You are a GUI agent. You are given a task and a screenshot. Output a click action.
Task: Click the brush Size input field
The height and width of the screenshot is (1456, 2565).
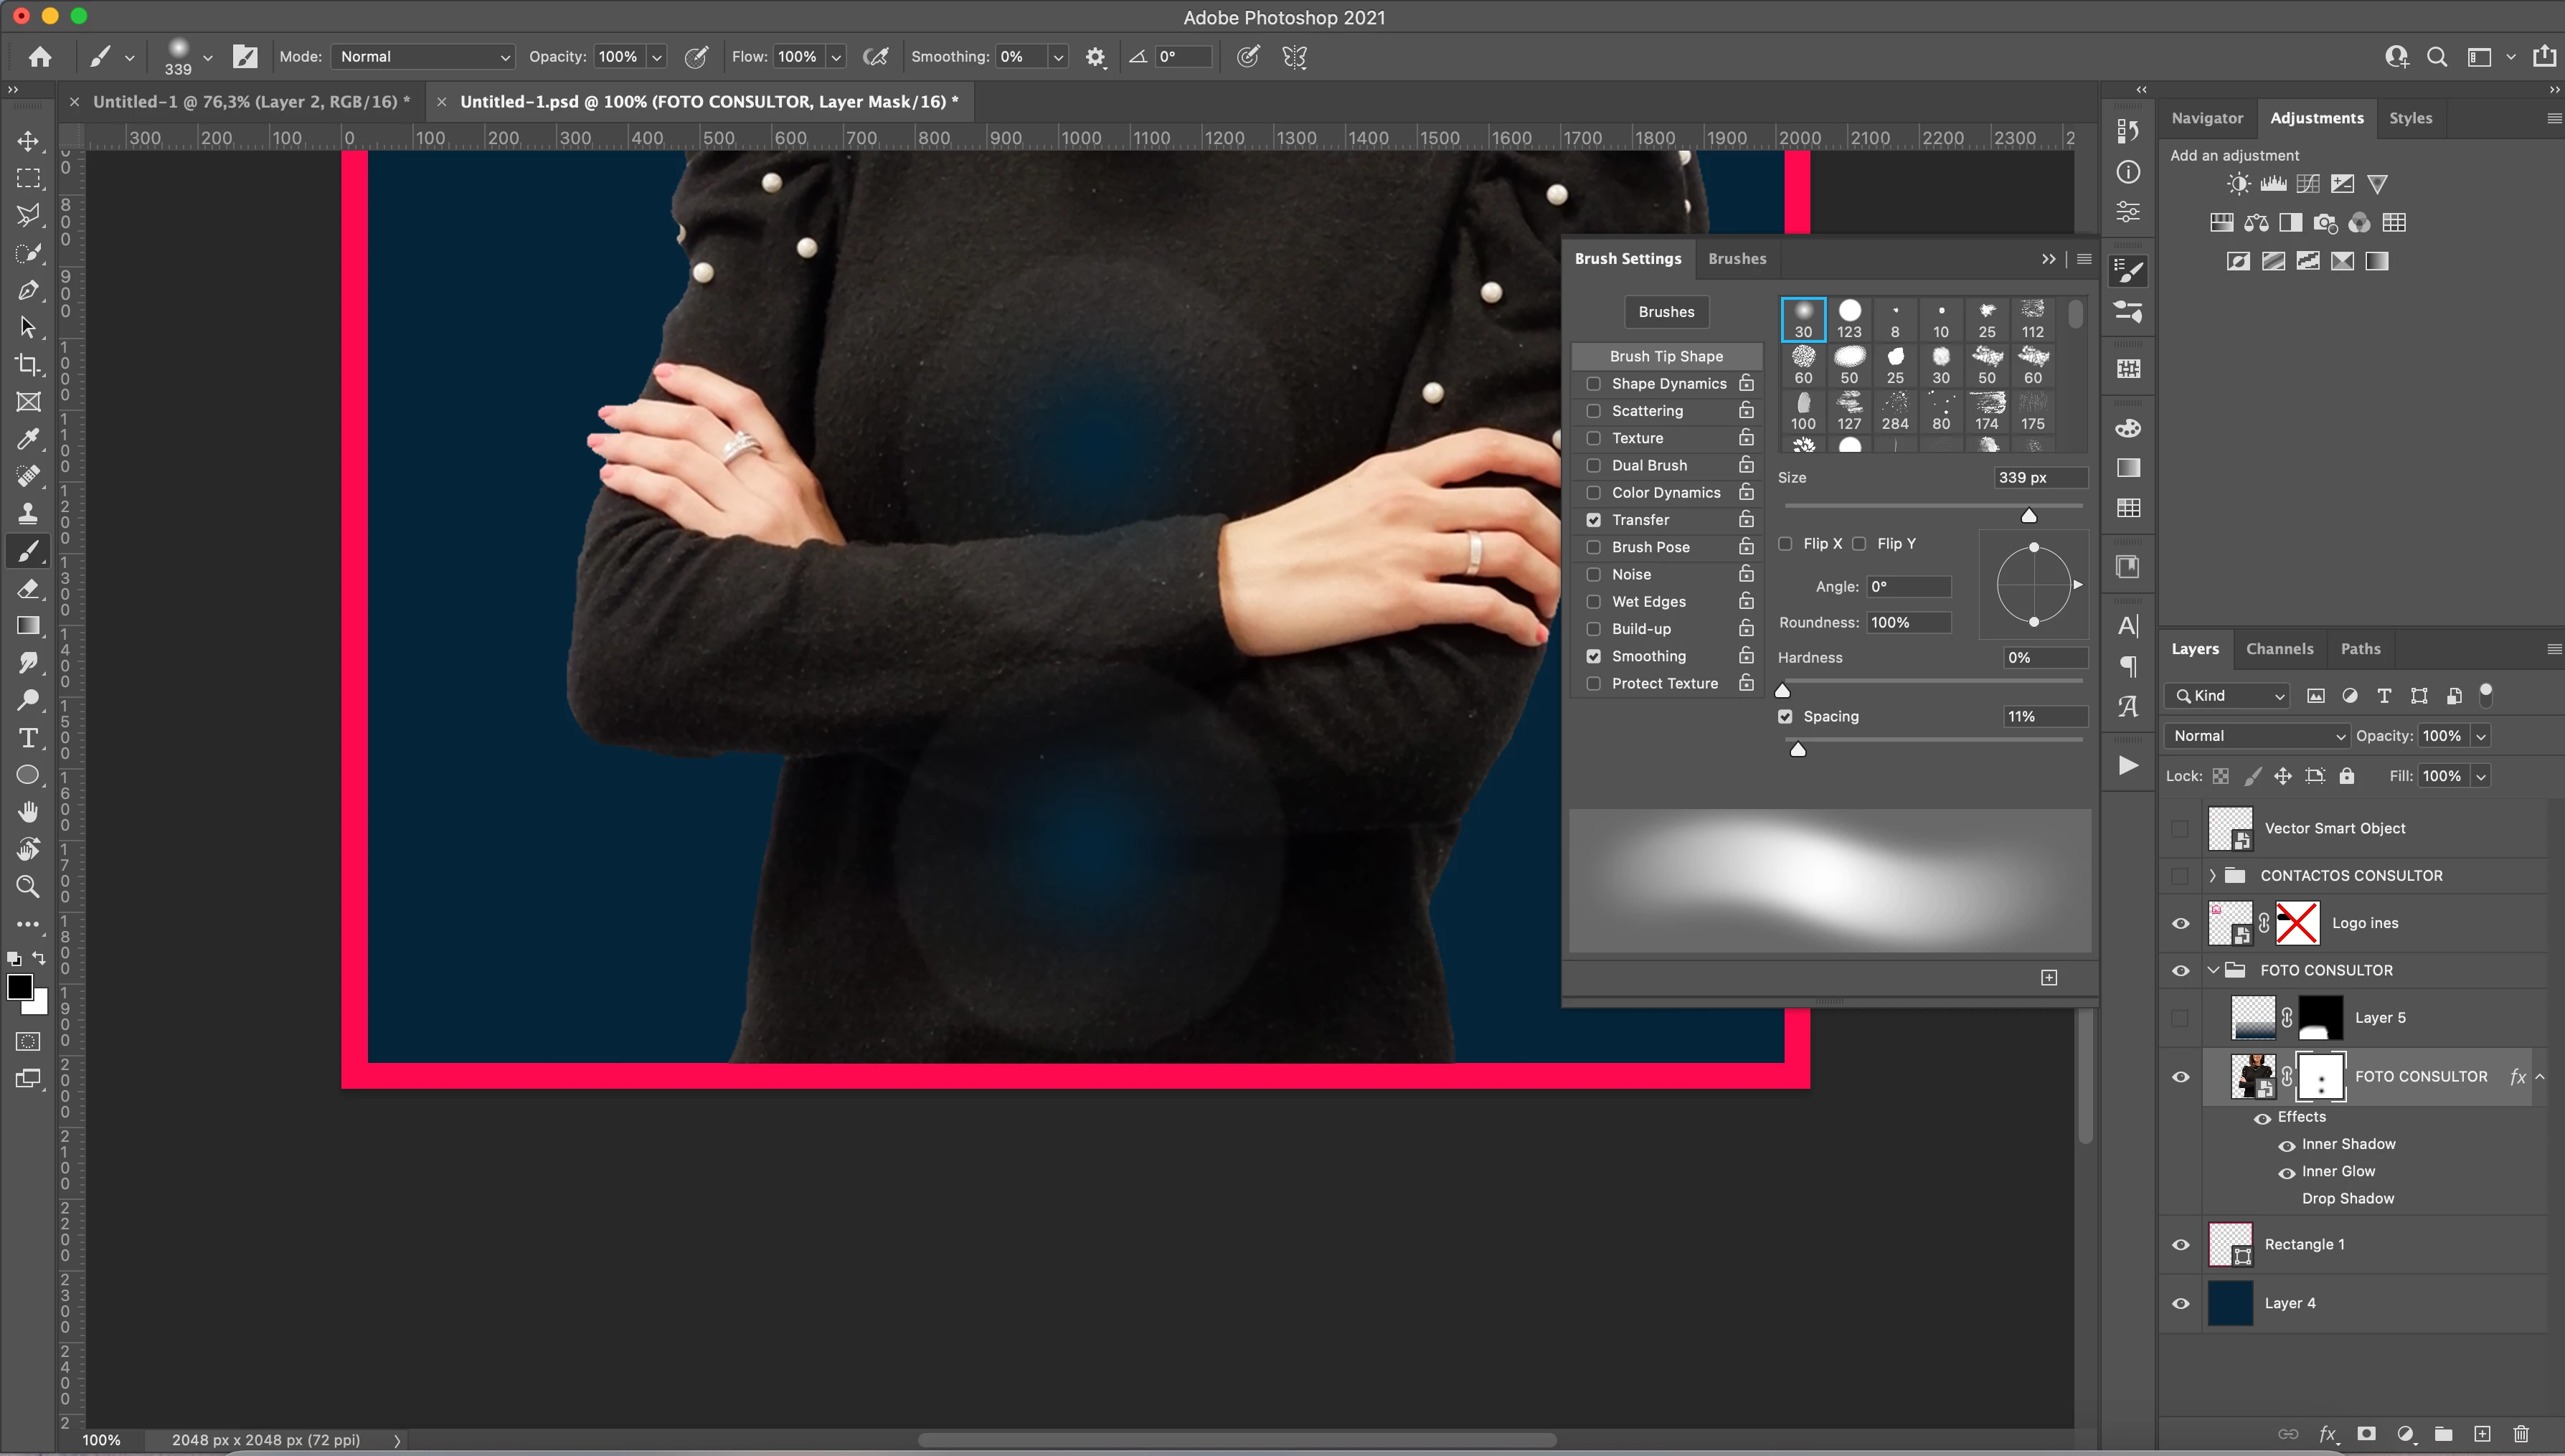pyautogui.click(x=2039, y=478)
